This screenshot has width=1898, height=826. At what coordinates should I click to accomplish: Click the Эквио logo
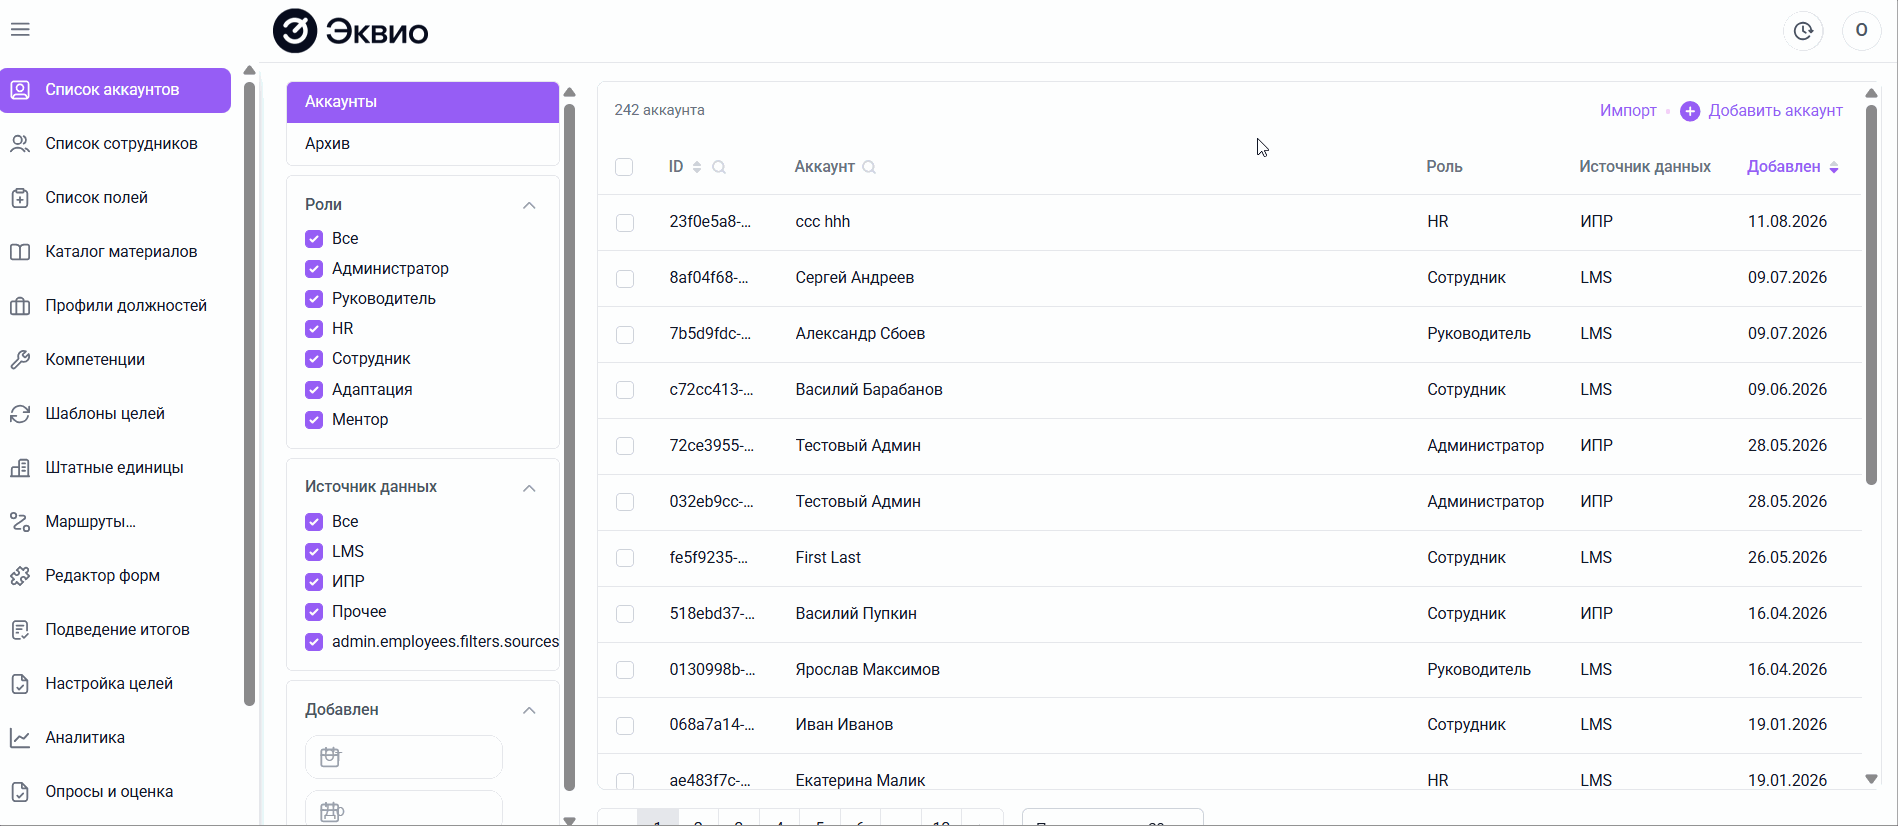[350, 31]
